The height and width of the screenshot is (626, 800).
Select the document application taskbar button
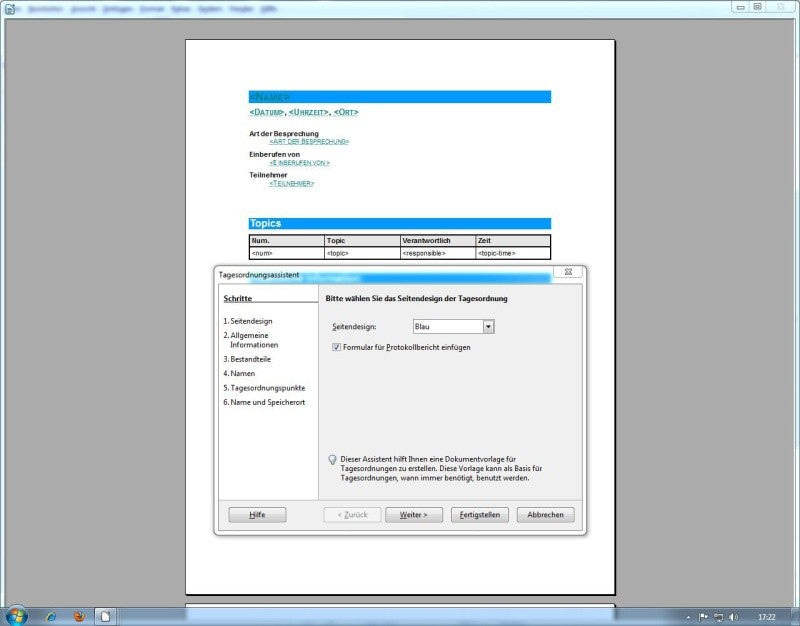pos(105,617)
